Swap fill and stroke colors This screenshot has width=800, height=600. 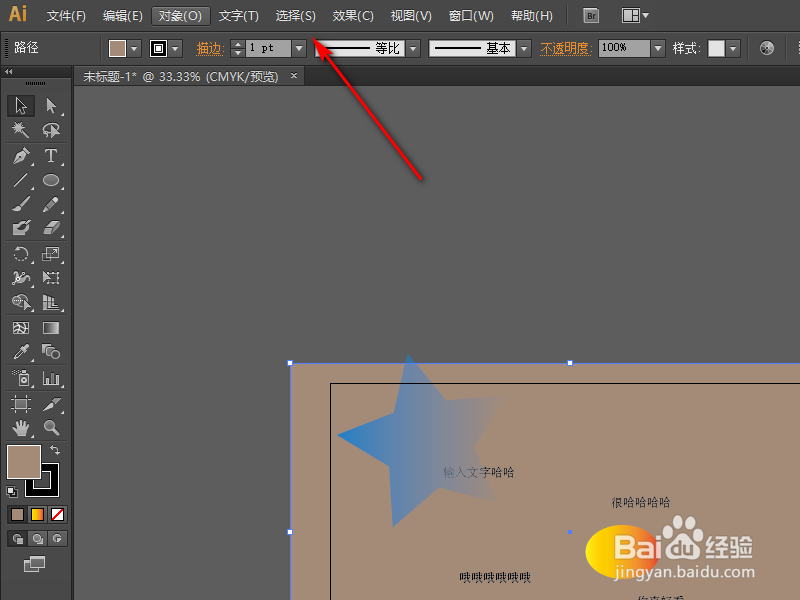55,450
